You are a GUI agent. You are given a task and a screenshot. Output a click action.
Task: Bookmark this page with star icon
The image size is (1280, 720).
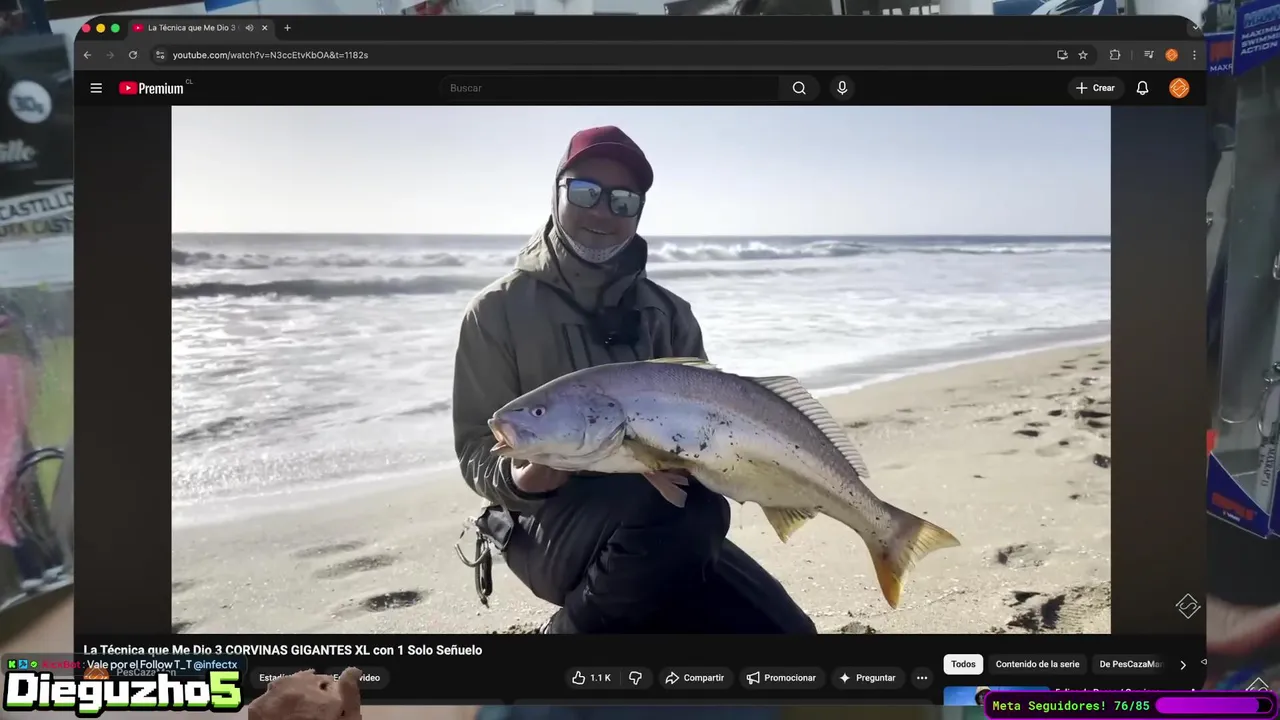(1083, 55)
